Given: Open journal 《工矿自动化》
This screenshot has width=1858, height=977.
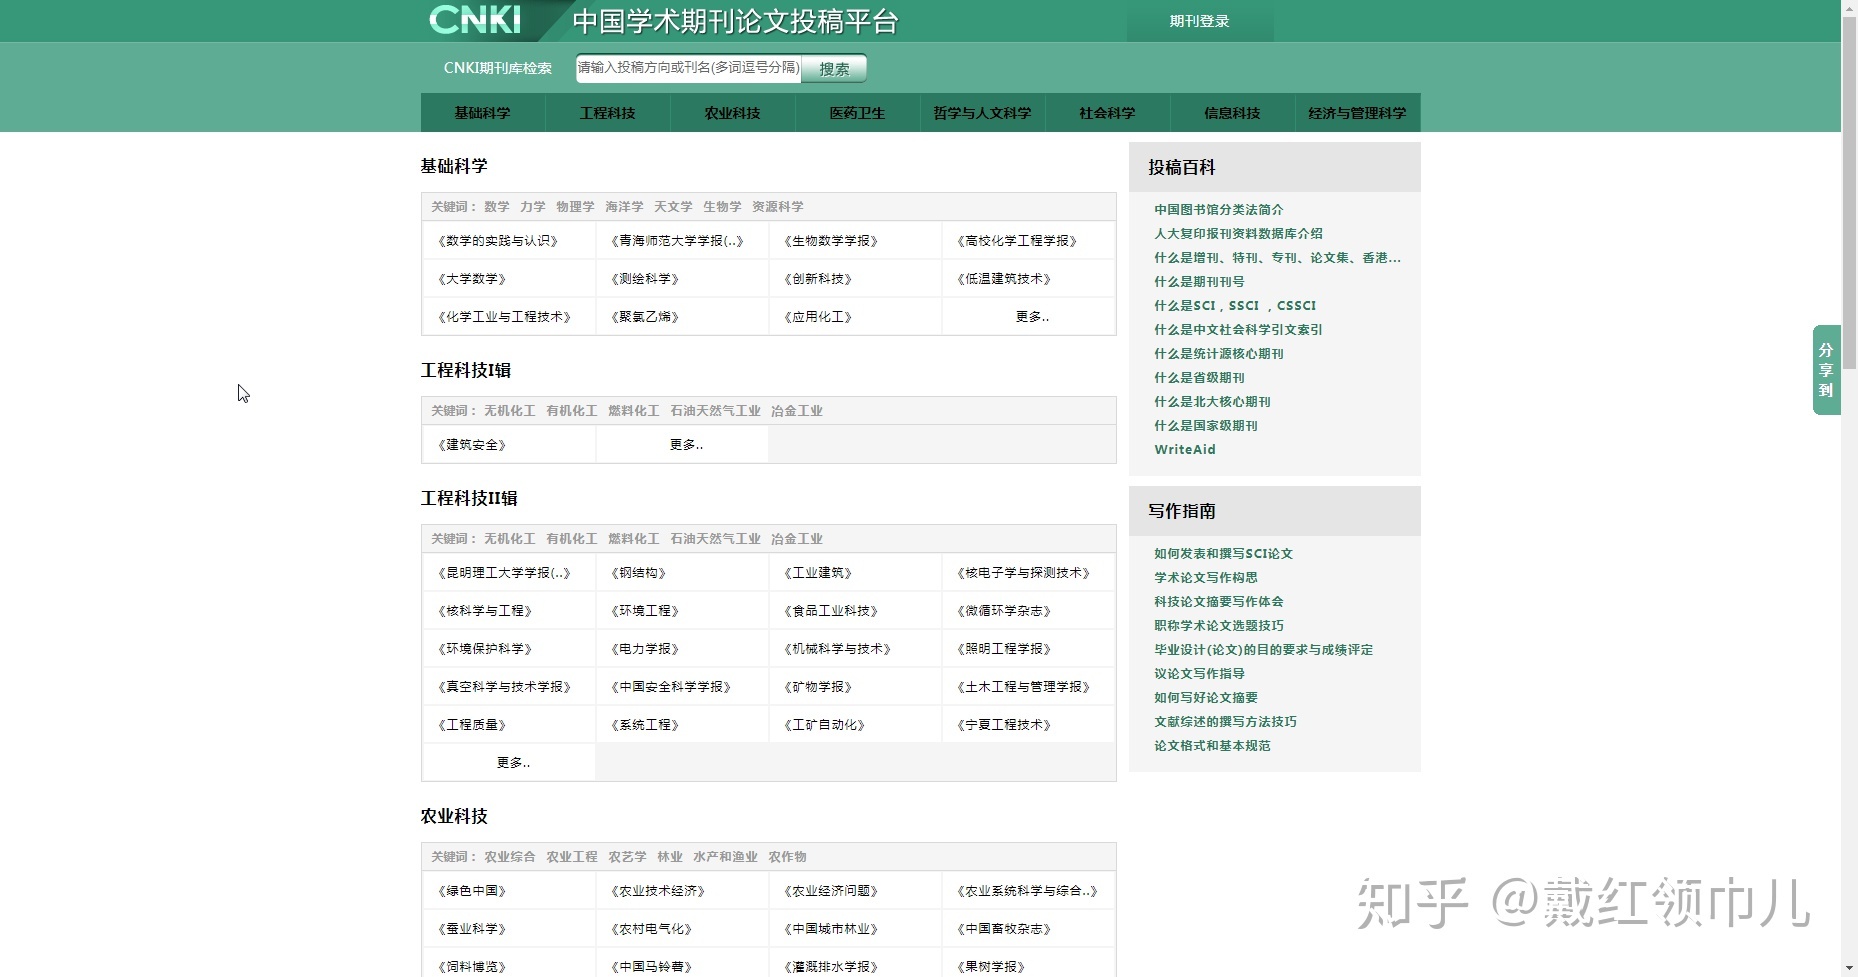Looking at the screenshot, I should (x=824, y=725).
